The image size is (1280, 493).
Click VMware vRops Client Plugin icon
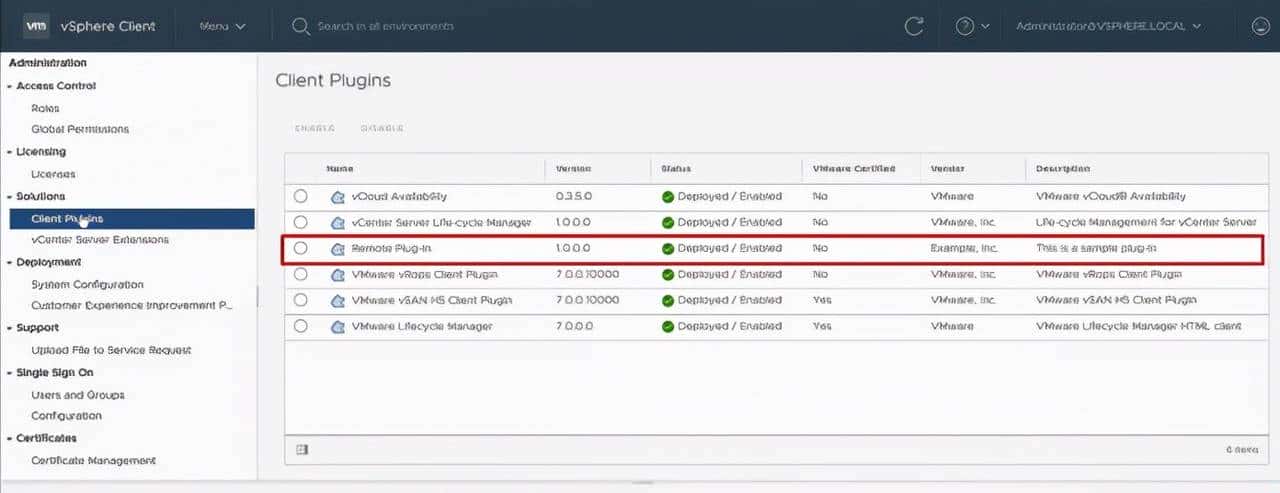click(x=338, y=274)
